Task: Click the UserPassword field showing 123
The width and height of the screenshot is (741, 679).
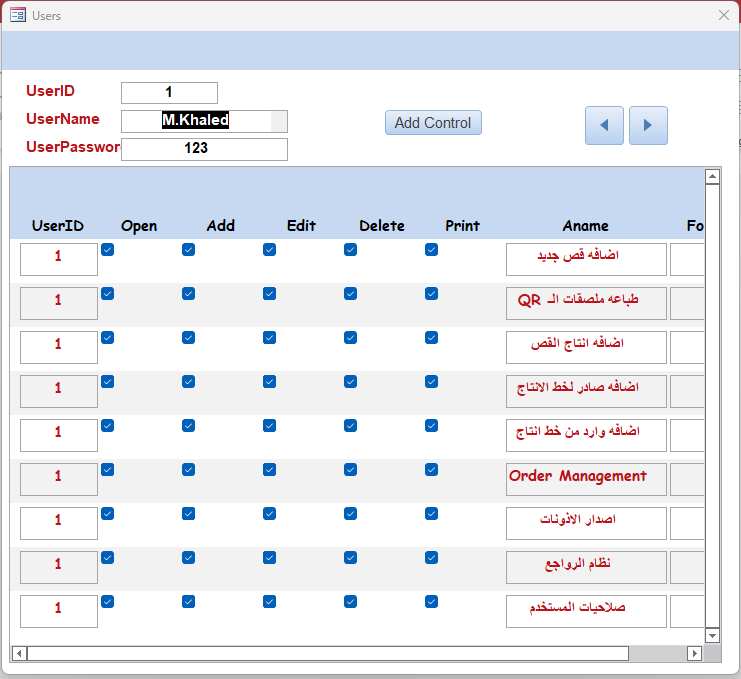Action: (204, 149)
